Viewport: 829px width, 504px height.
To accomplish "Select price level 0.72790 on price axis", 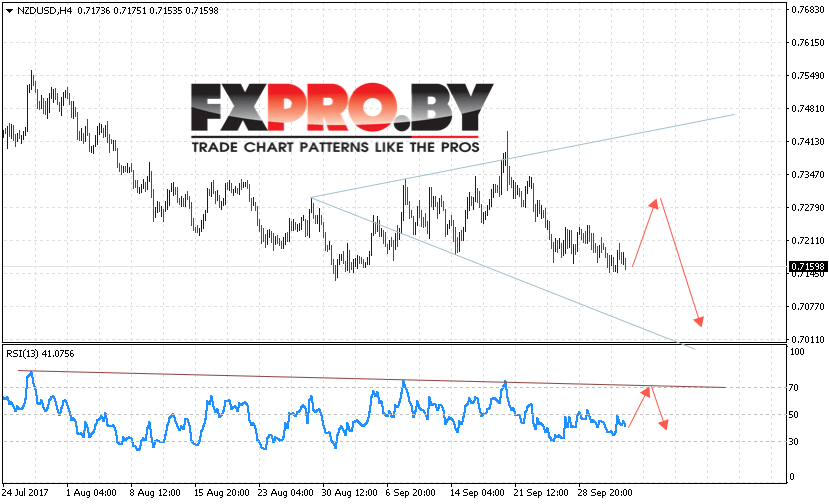I will [807, 207].
